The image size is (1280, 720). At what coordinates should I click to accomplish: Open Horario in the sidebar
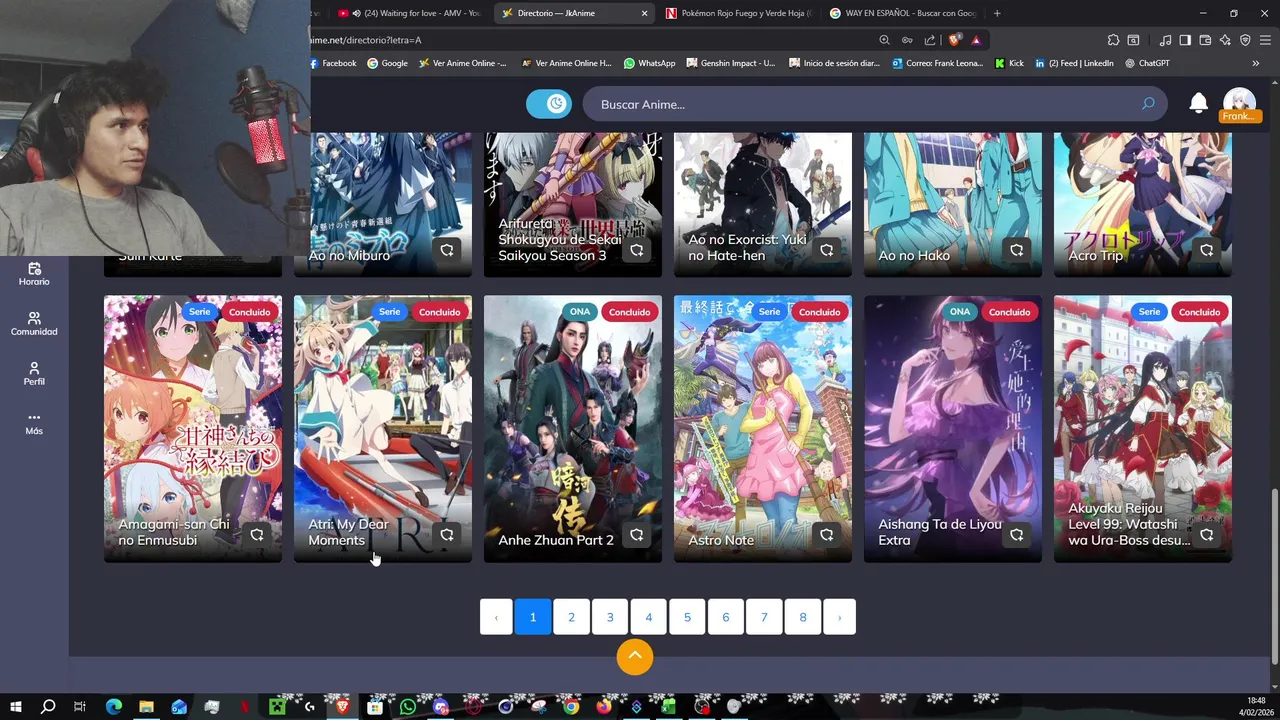pyautogui.click(x=34, y=273)
